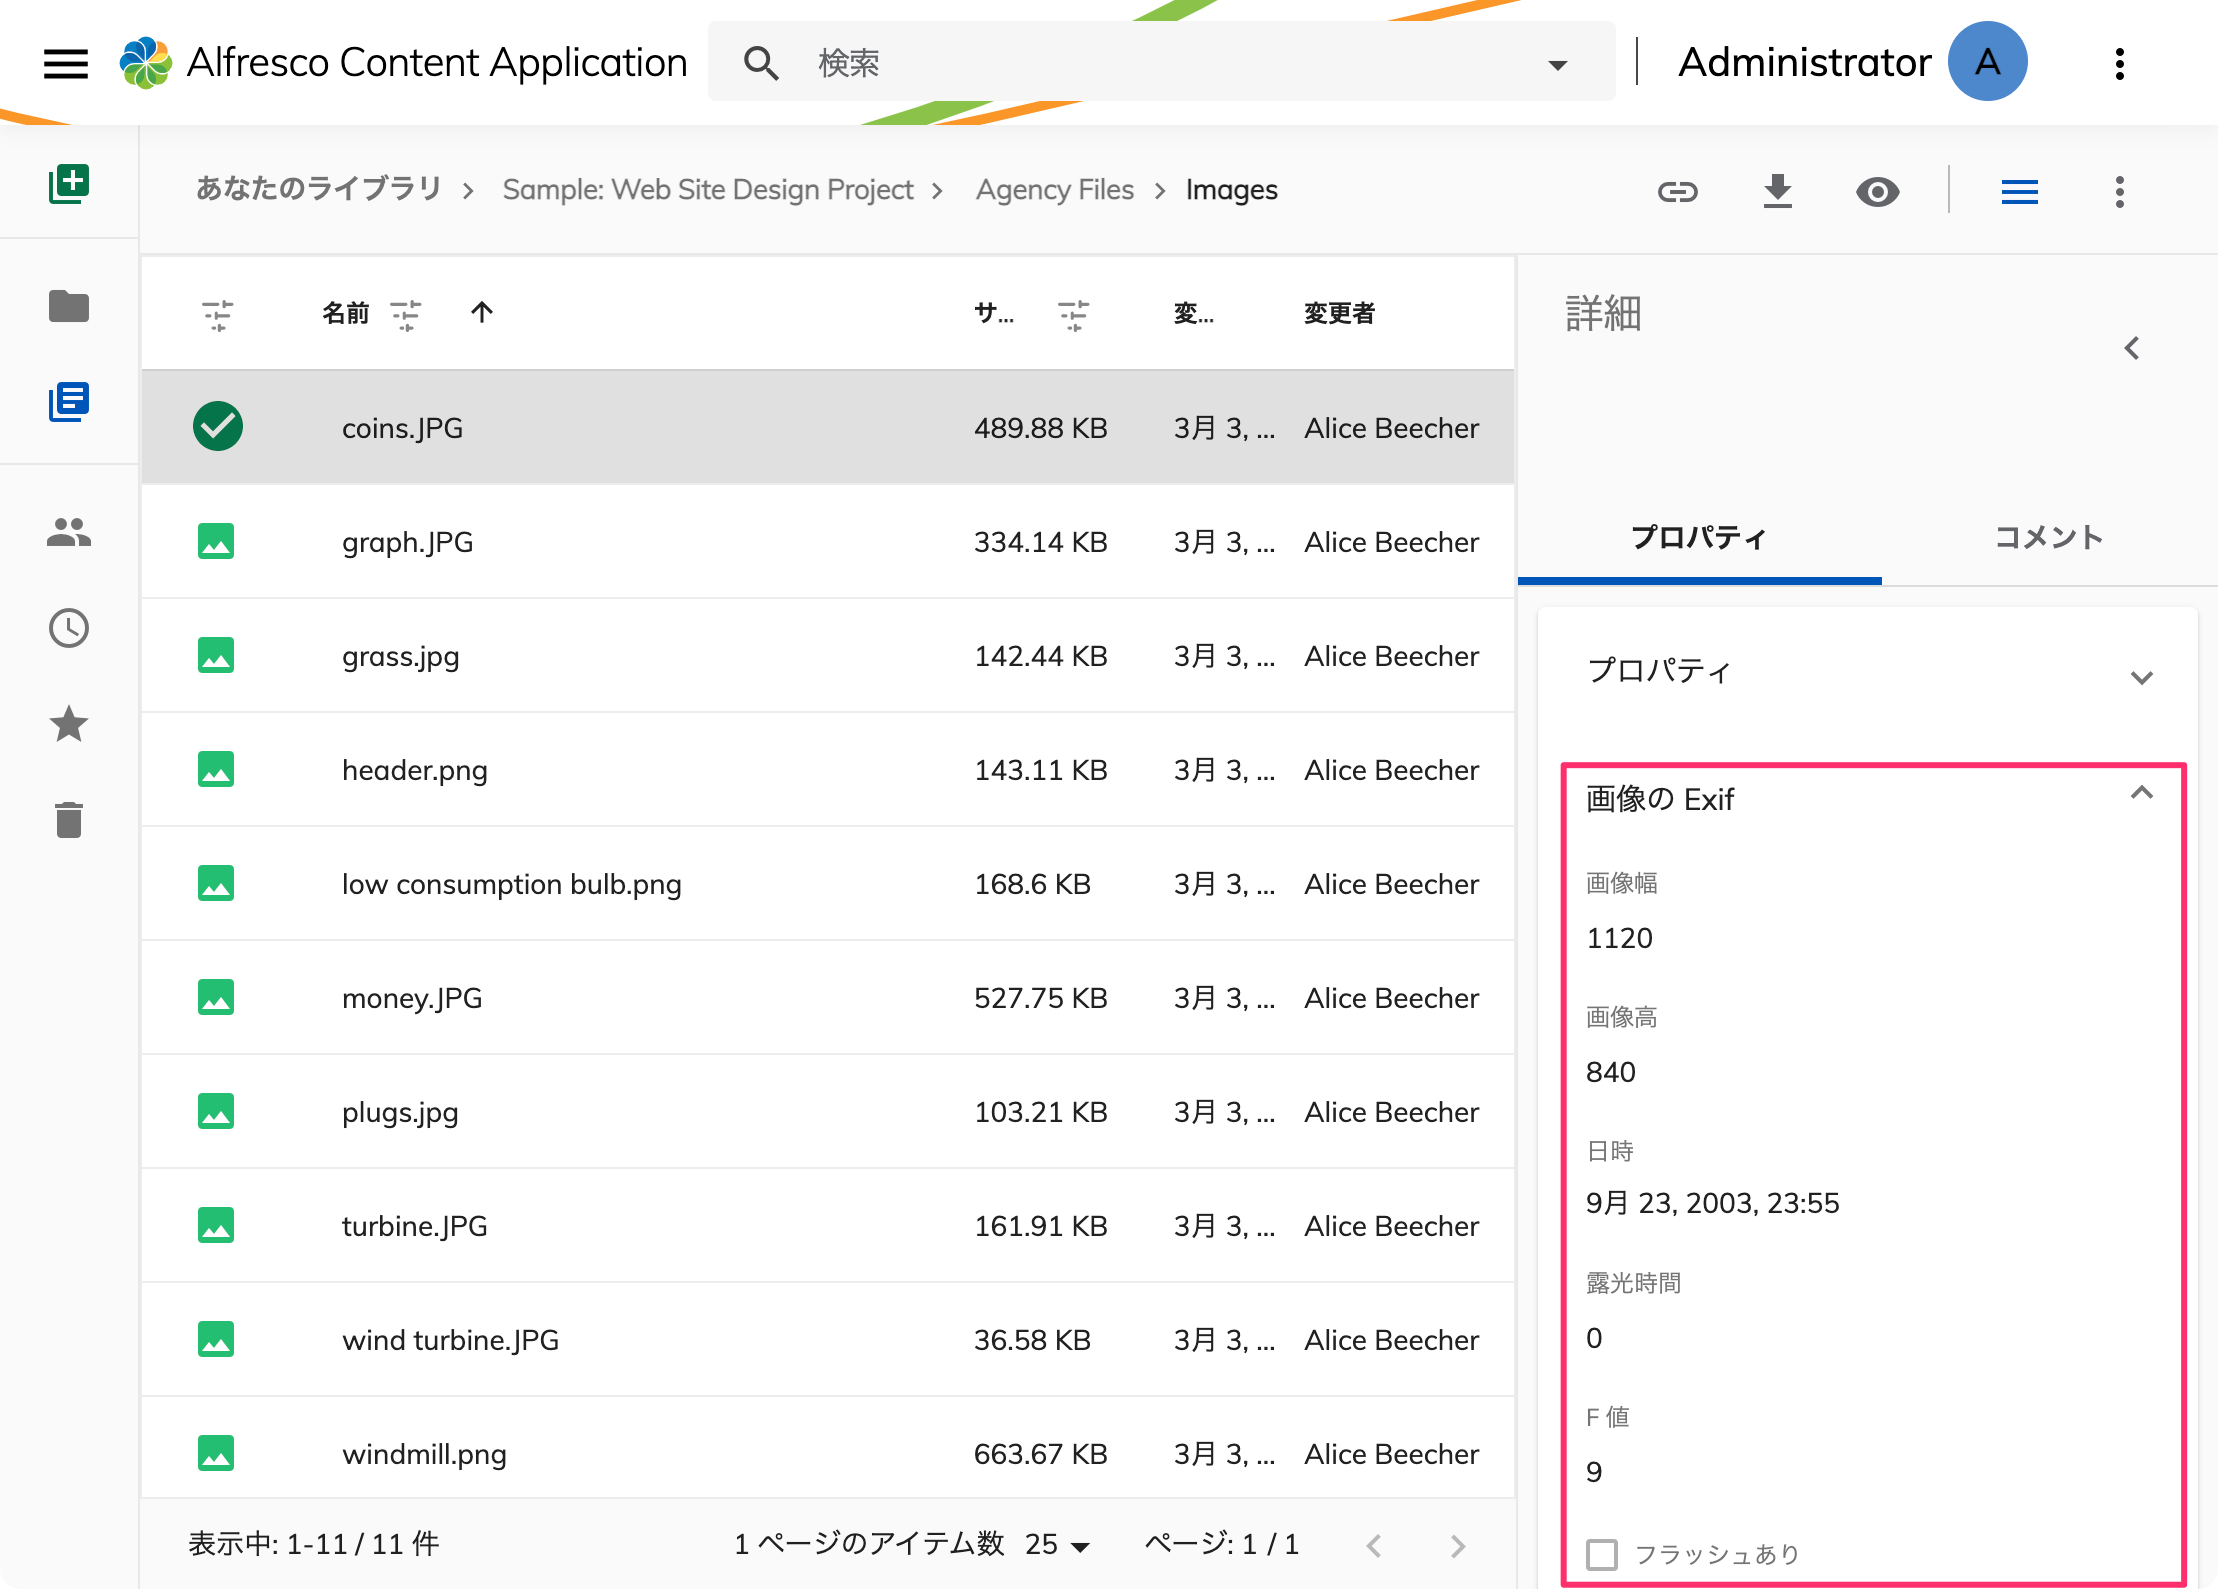Open the trash bin in sidebar

pyautogui.click(x=69, y=820)
